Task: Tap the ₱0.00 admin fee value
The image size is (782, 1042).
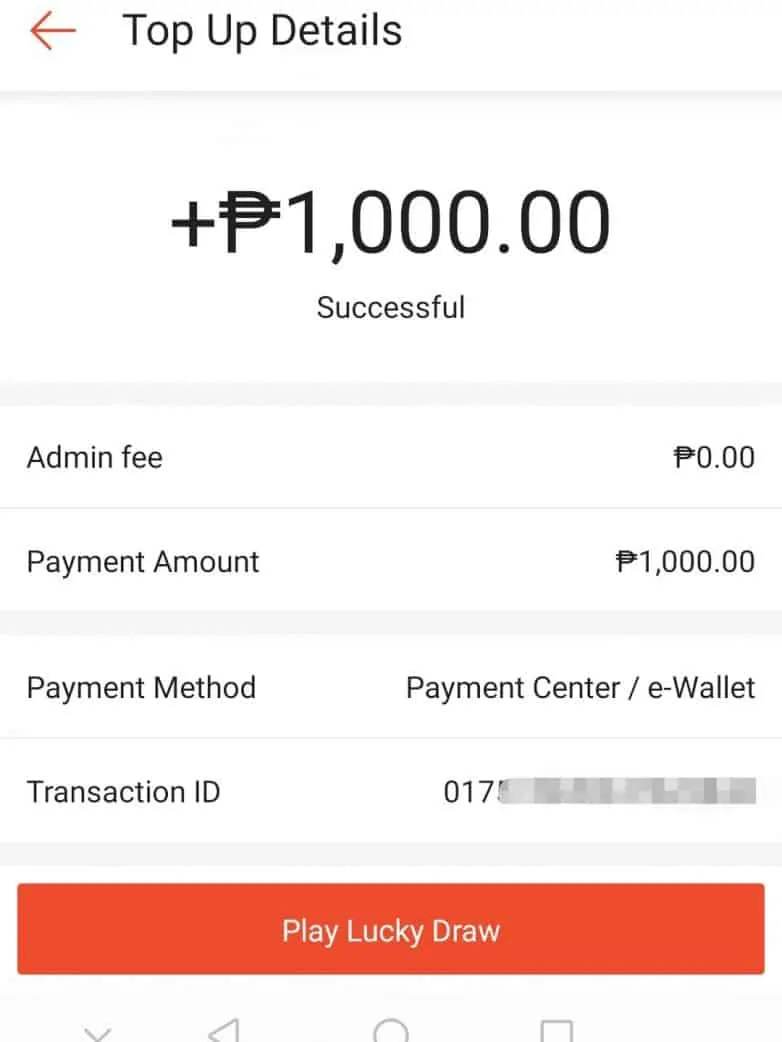Action: (x=714, y=458)
